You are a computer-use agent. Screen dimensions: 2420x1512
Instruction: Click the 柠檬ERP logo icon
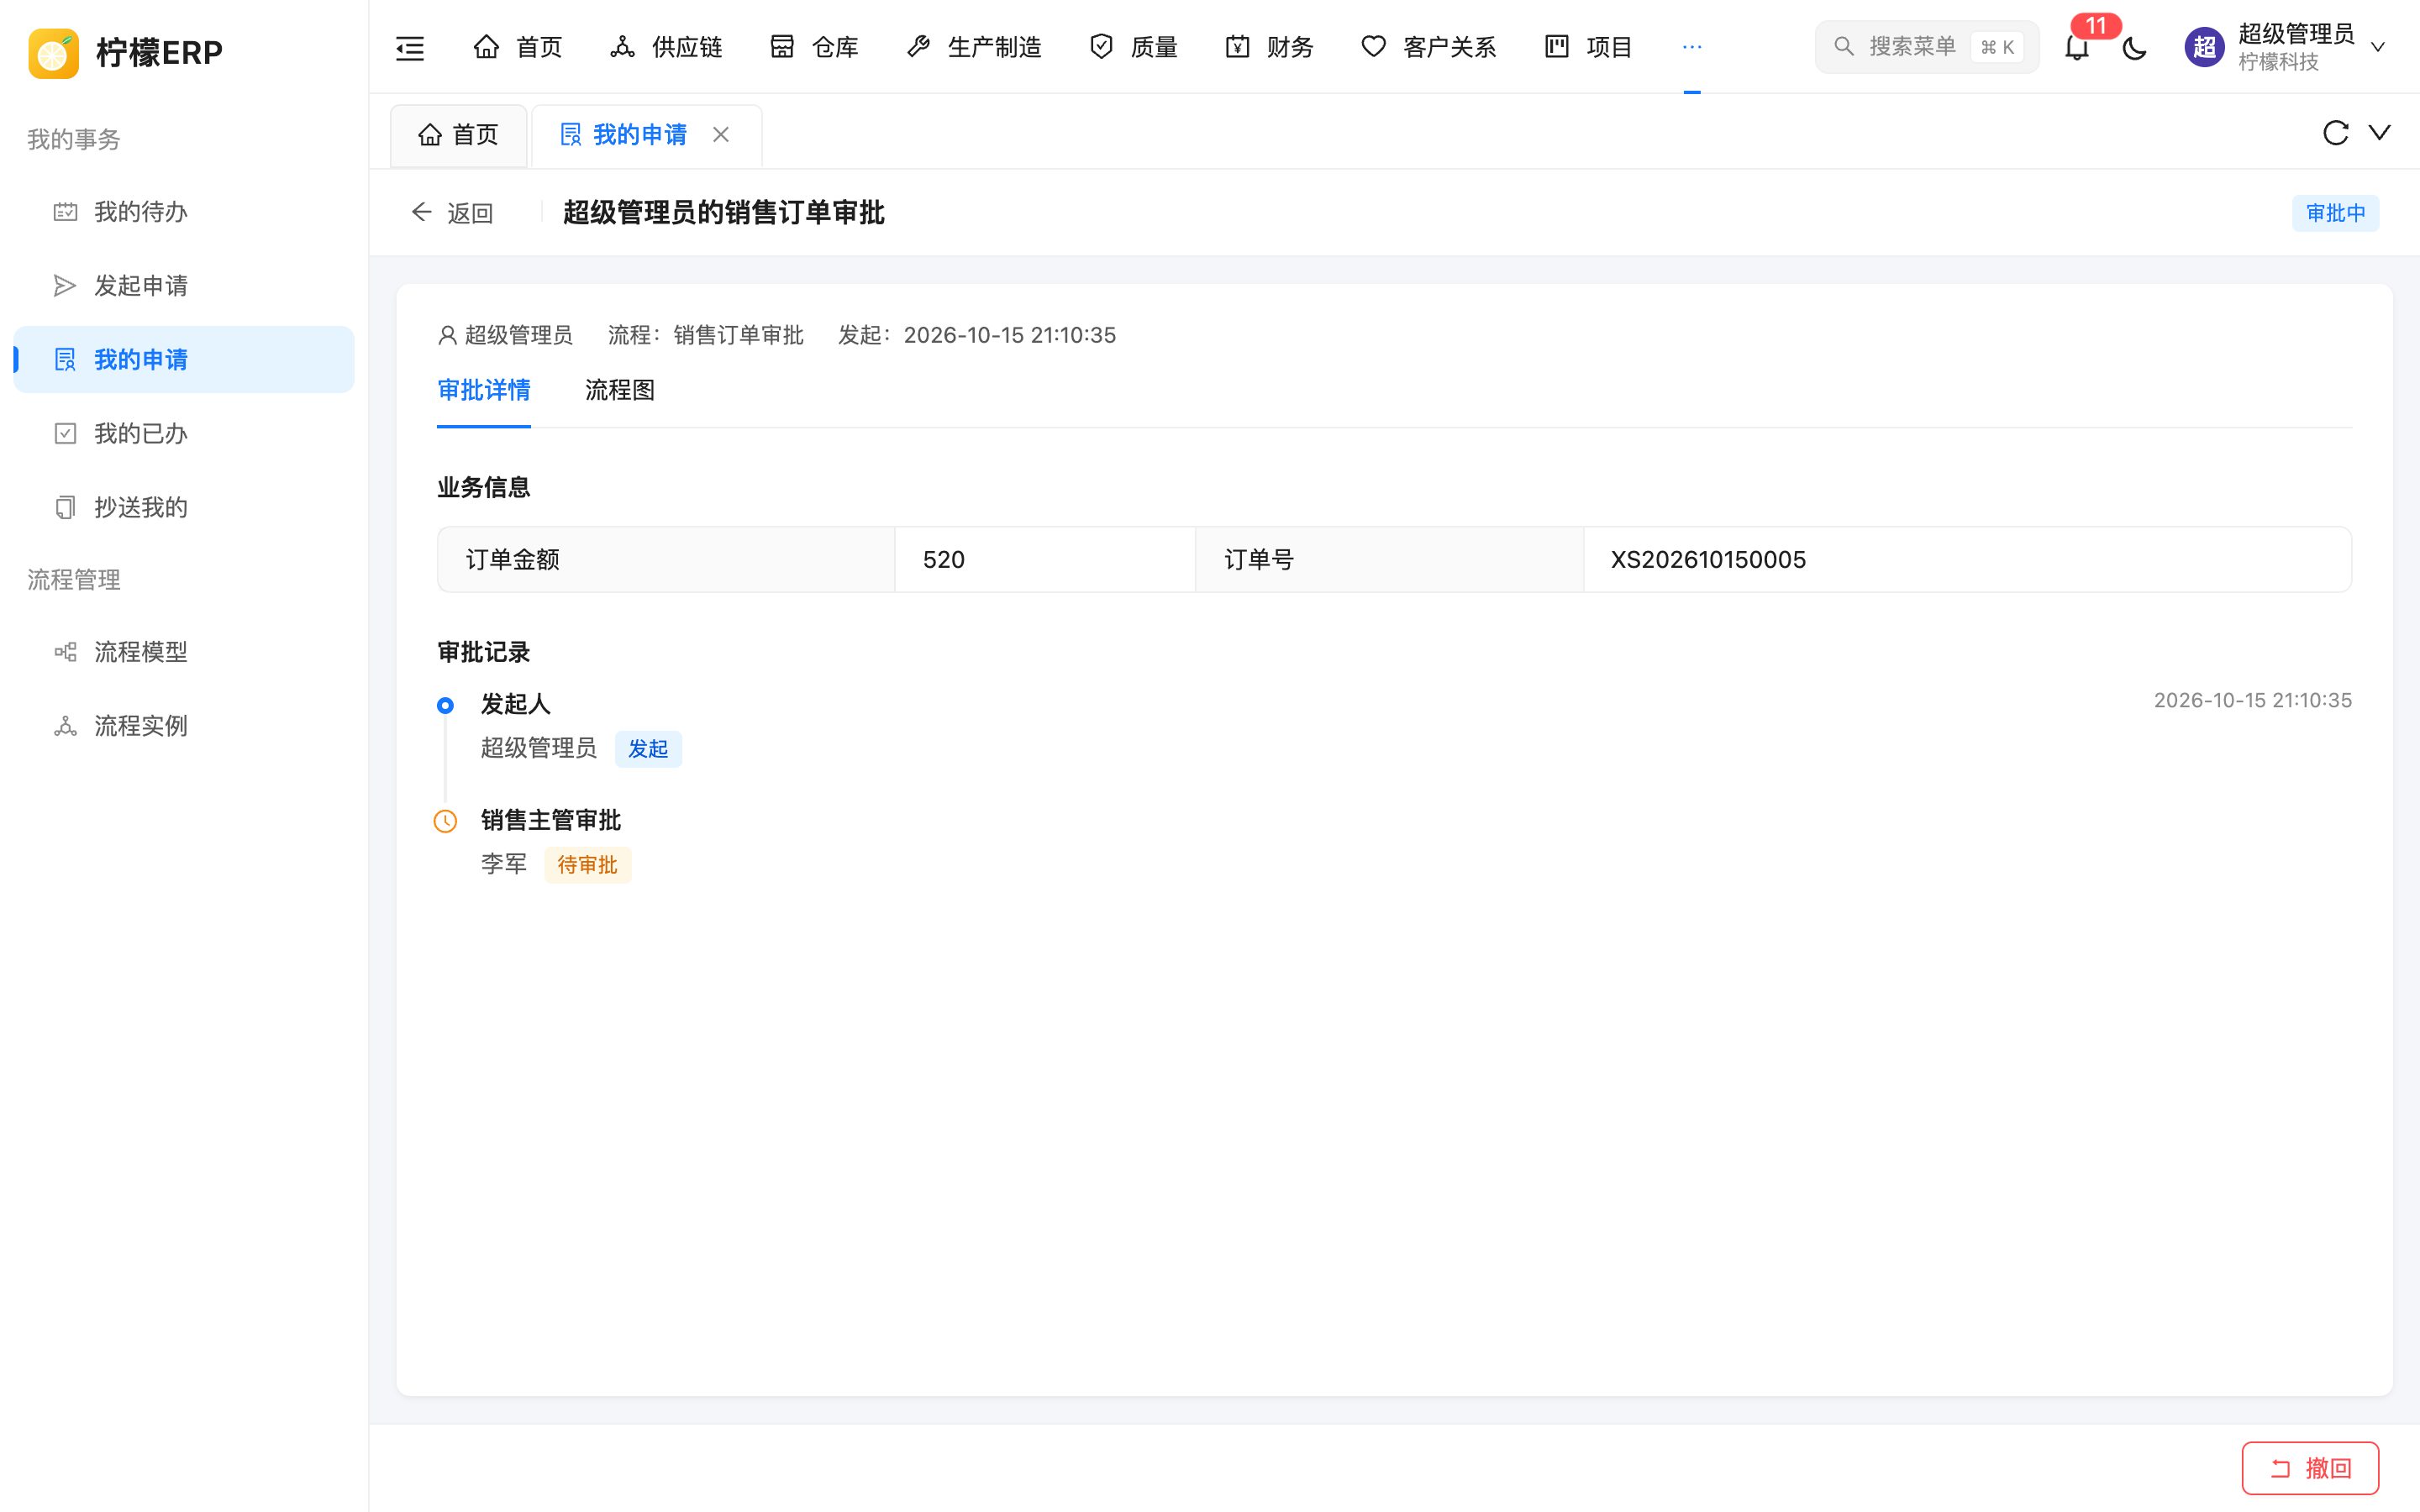54,52
